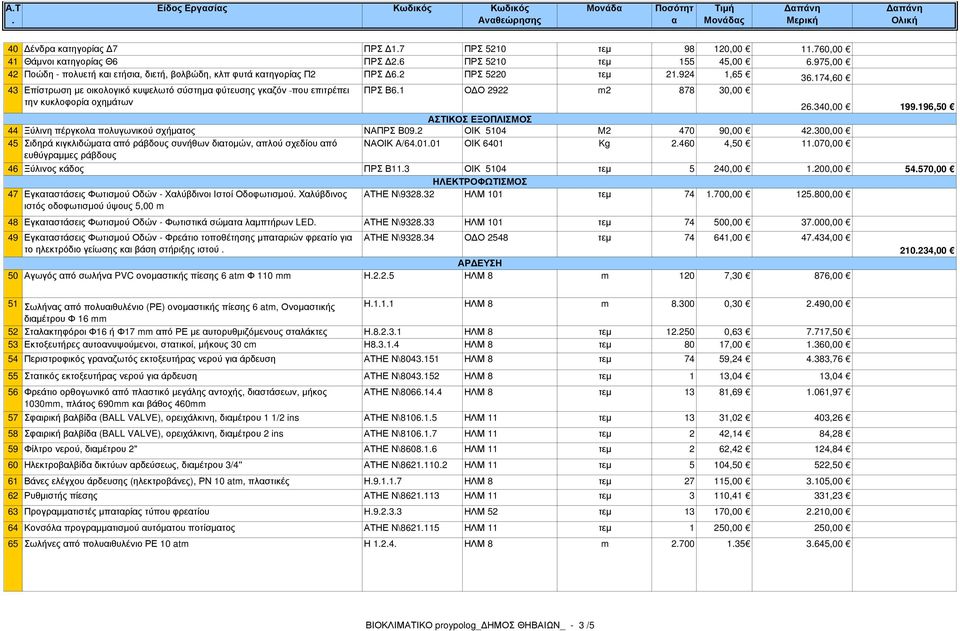Click revision code 'ΗΛΜ 52' in row 63
The width and height of the screenshot is (960, 631).
click(481, 512)
